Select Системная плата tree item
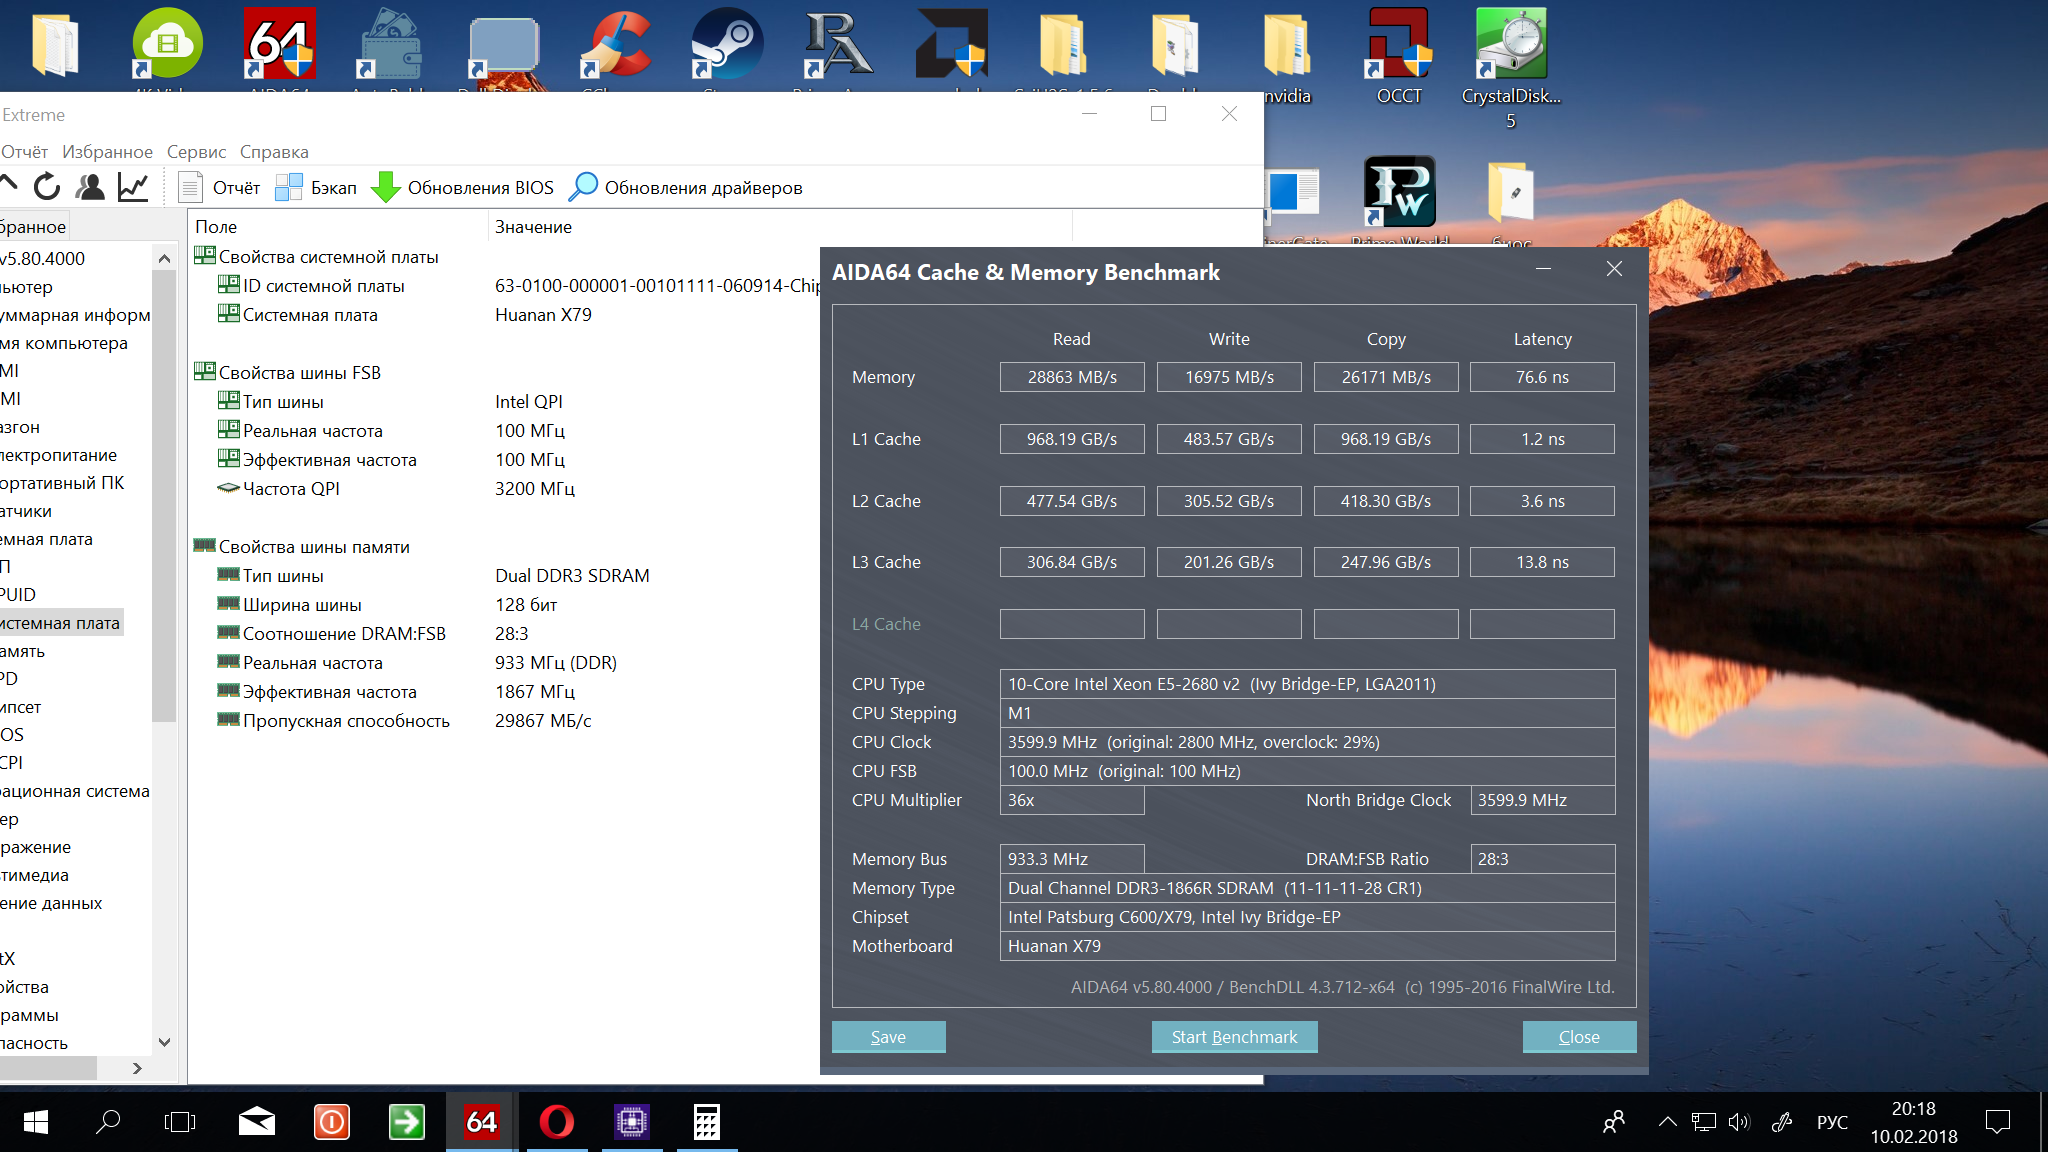 (60, 623)
